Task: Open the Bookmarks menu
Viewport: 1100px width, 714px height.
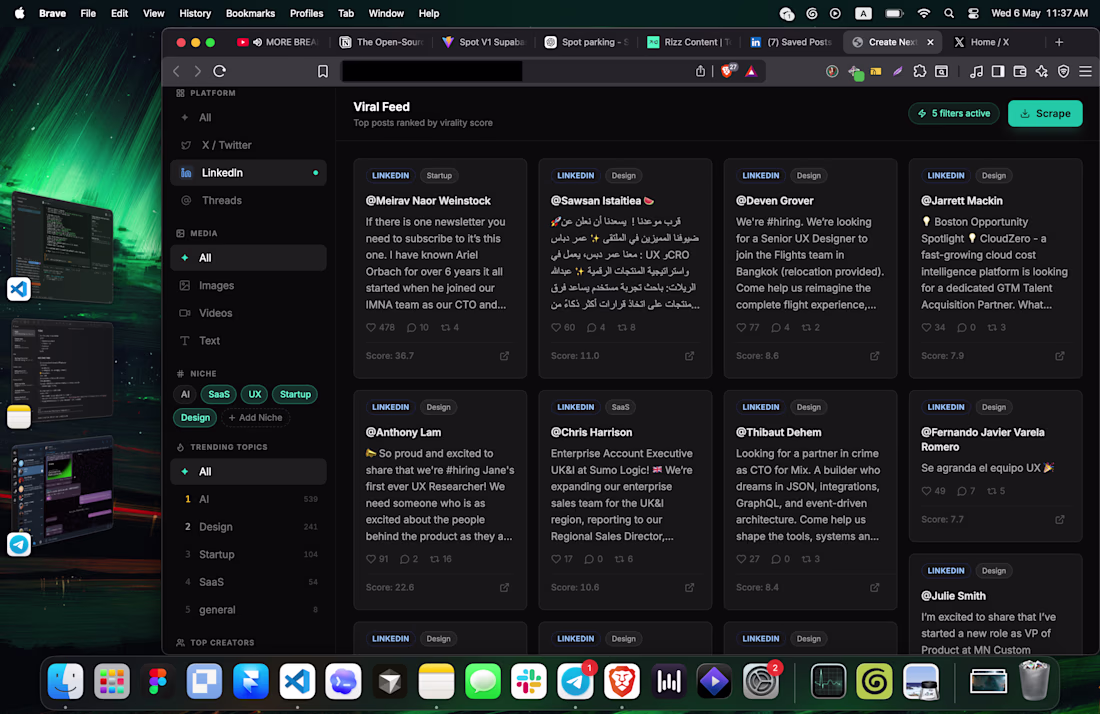Action: tap(250, 13)
